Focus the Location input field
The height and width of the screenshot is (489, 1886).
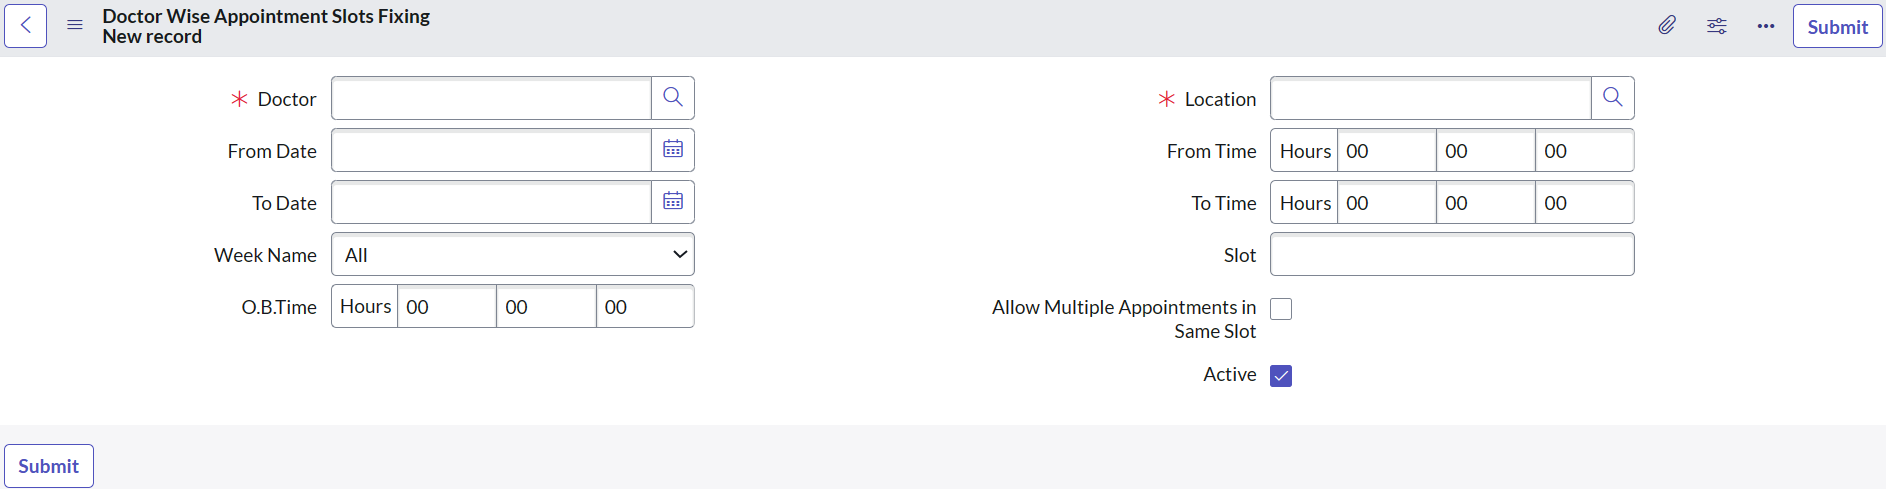click(x=1431, y=98)
